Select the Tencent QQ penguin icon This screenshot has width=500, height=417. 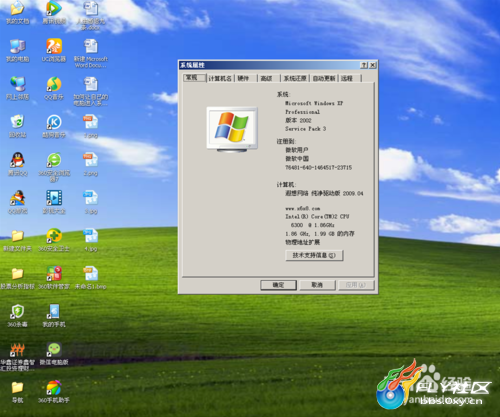(x=18, y=160)
